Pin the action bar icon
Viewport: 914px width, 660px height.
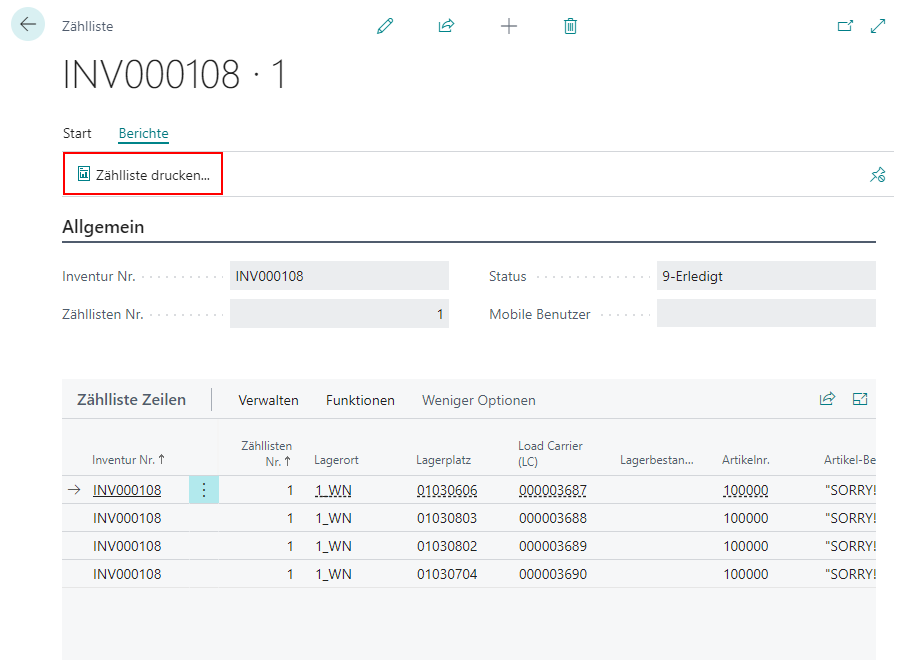pos(877,175)
